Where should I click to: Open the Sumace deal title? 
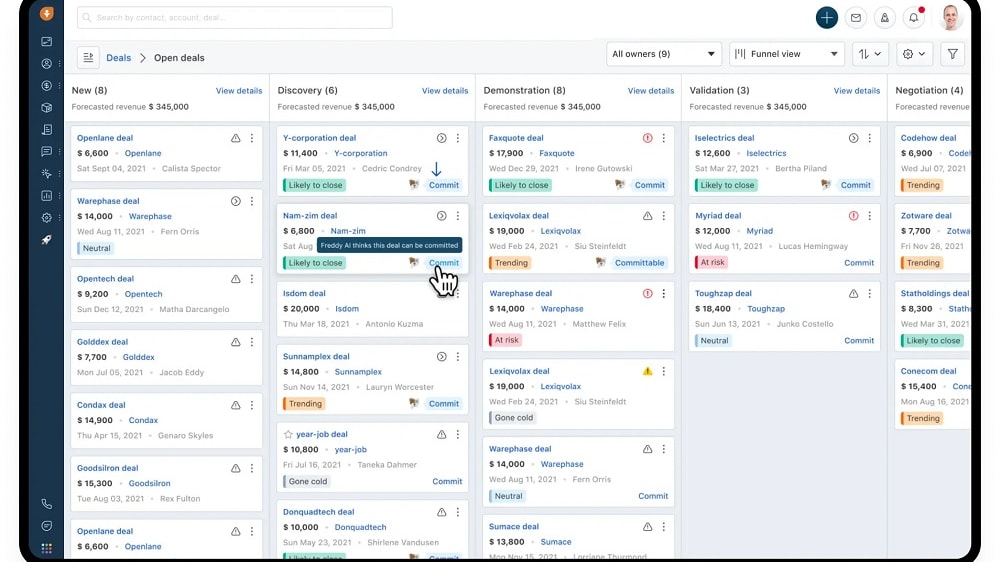pos(513,527)
